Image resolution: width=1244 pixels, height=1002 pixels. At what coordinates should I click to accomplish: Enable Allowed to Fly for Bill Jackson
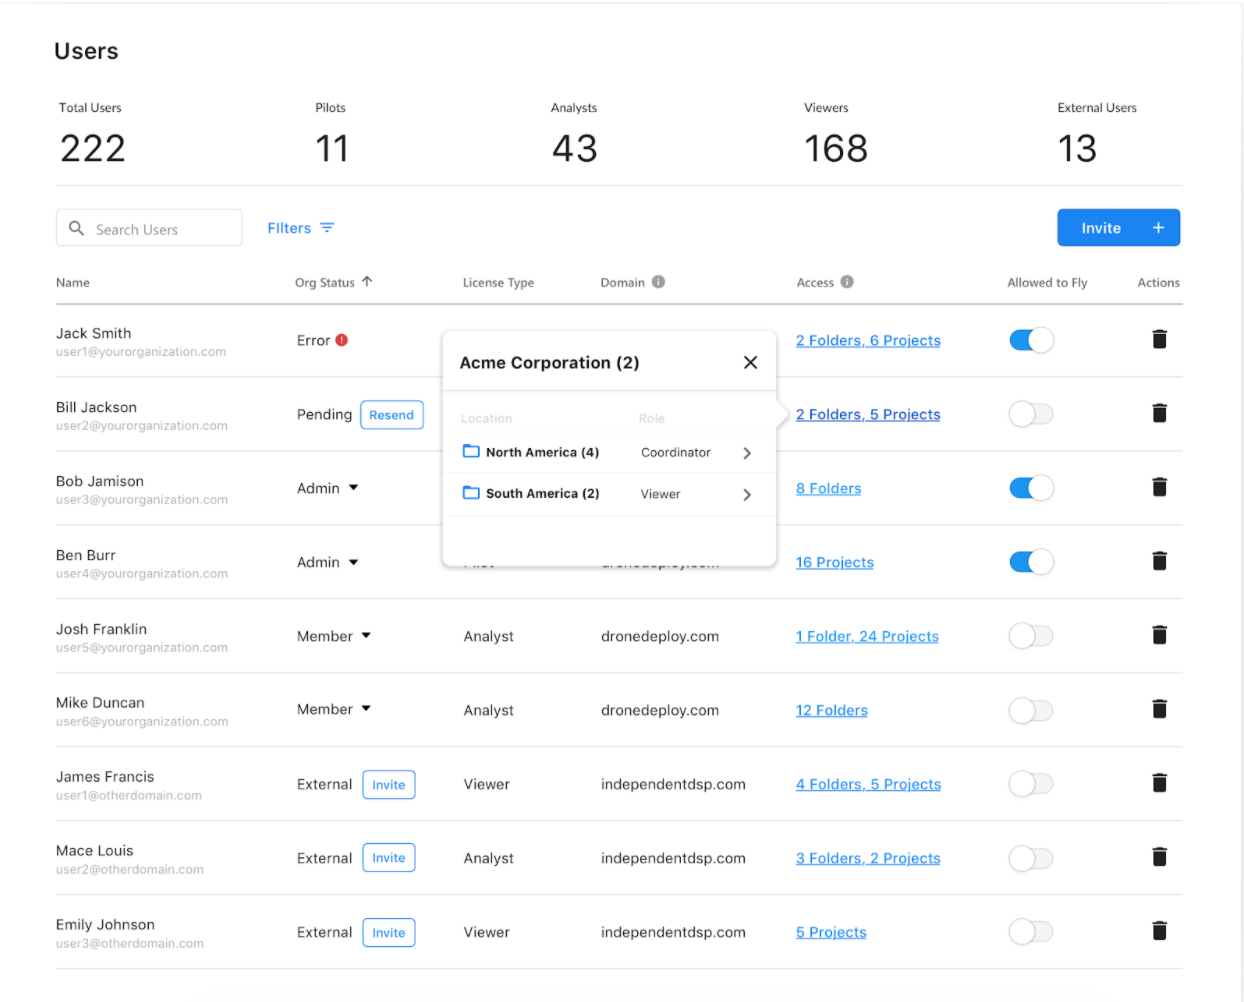(x=1031, y=414)
